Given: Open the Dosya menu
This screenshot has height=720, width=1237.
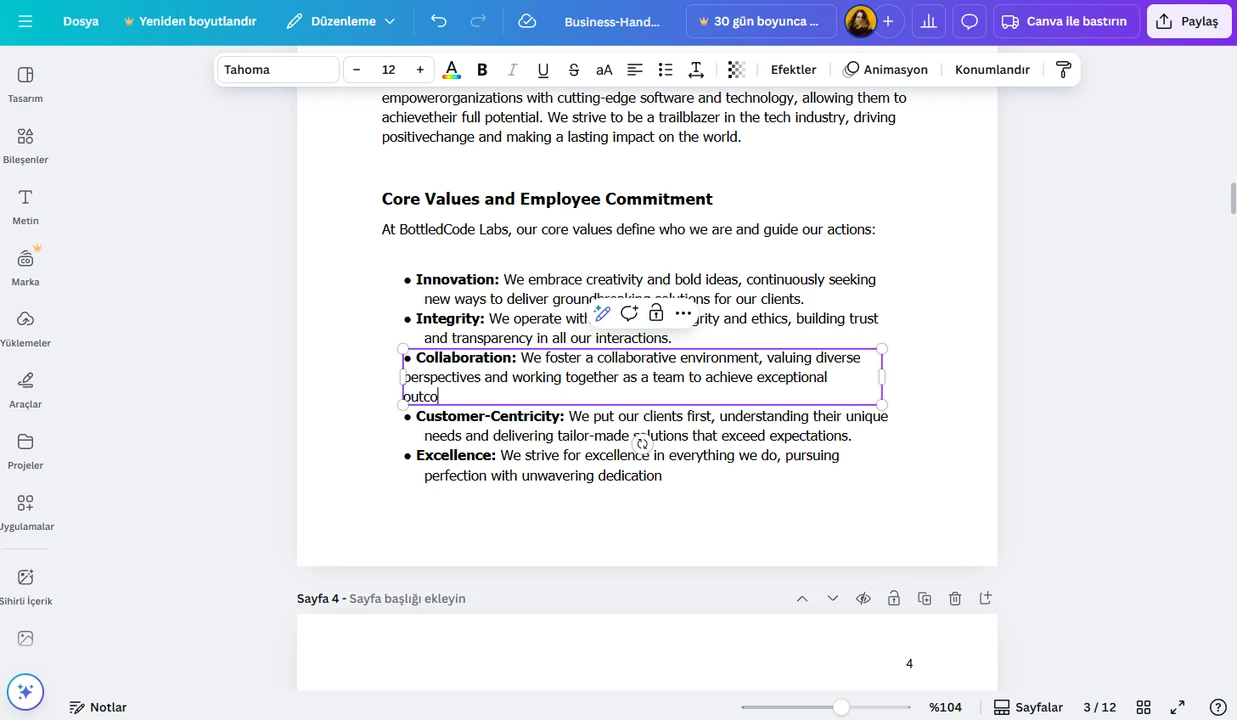Looking at the screenshot, I should pyautogui.click(x=81, y=21).
